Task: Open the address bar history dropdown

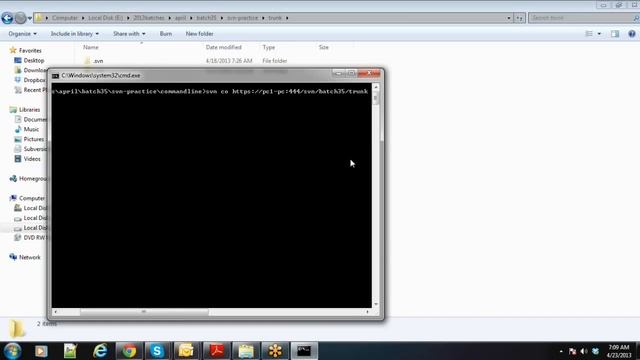Action: [x=509, y=18]
